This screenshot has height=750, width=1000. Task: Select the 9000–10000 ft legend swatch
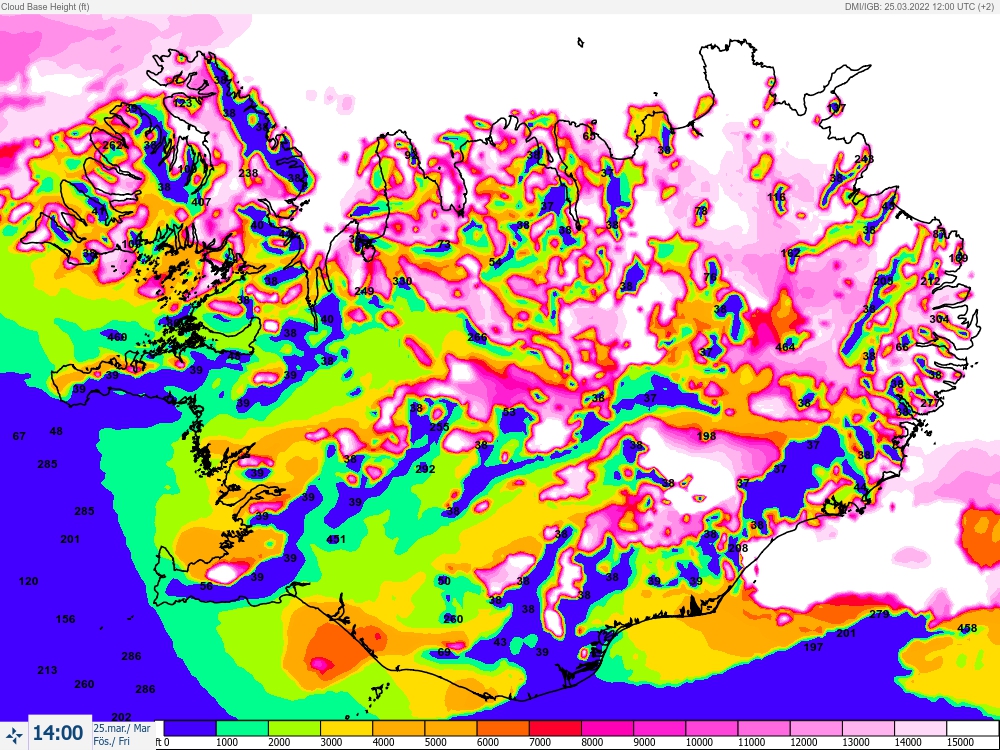pos(660,728)
